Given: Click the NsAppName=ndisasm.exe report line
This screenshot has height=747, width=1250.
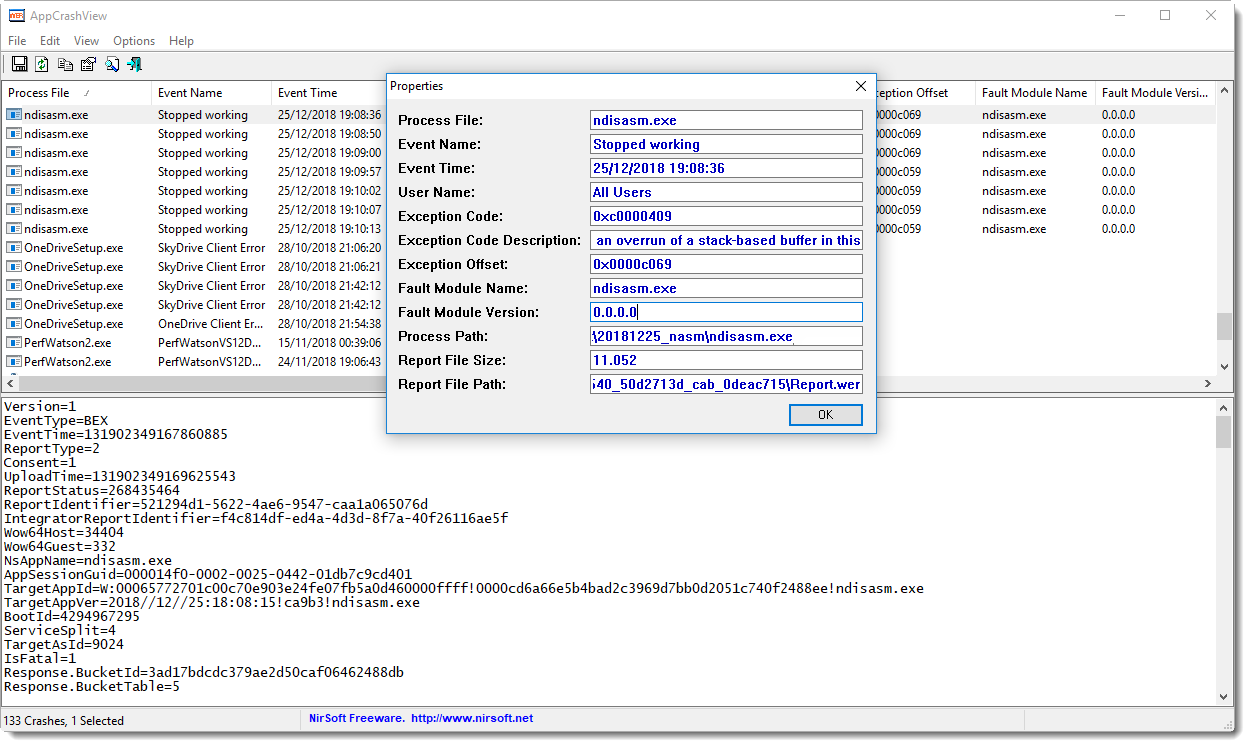Looking at the screenshot, I should pyautogui.click(x=88, y=561).
